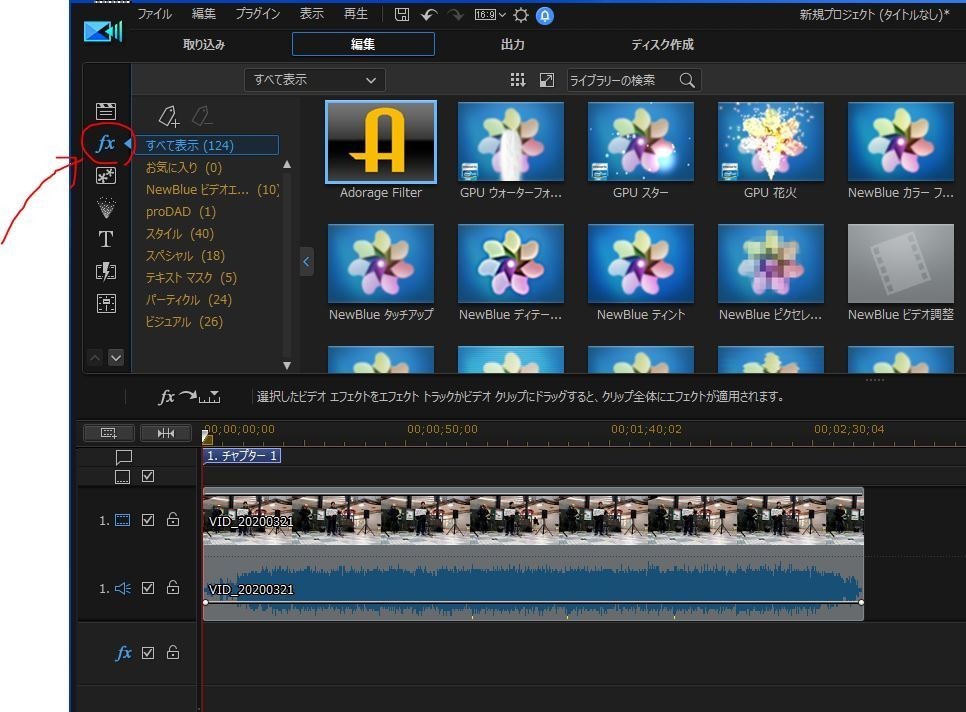Open the Transition Room lightning icon
The height and width of the screenshot is (712, 966).
click(106, 271)
